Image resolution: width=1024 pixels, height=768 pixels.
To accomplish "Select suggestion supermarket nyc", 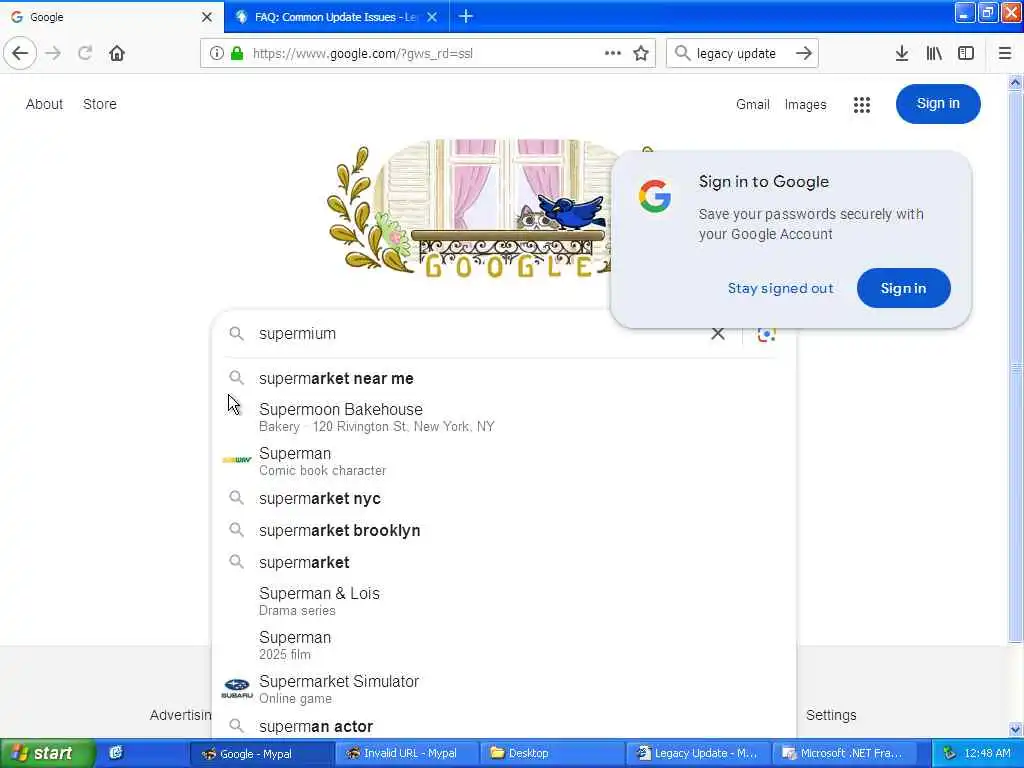I will (504, 499).
